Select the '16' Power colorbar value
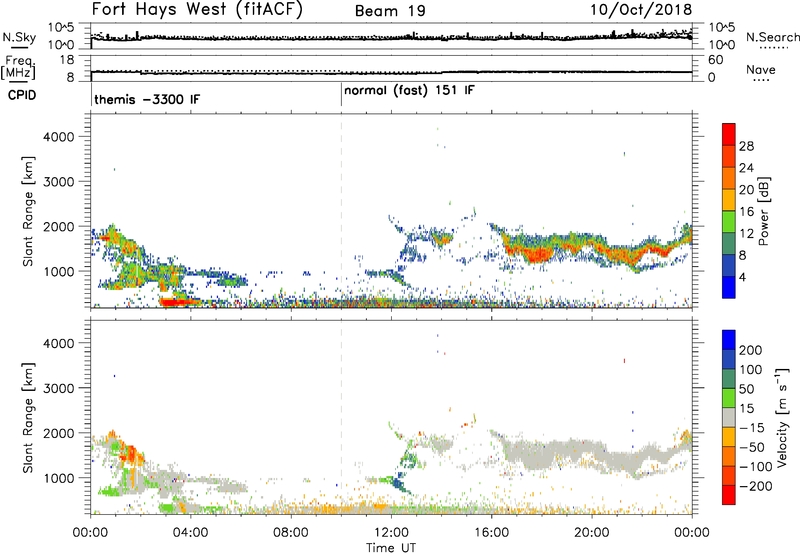Image resolution: width=800 pixels, height=554 pixels. (x=746, y=212)
